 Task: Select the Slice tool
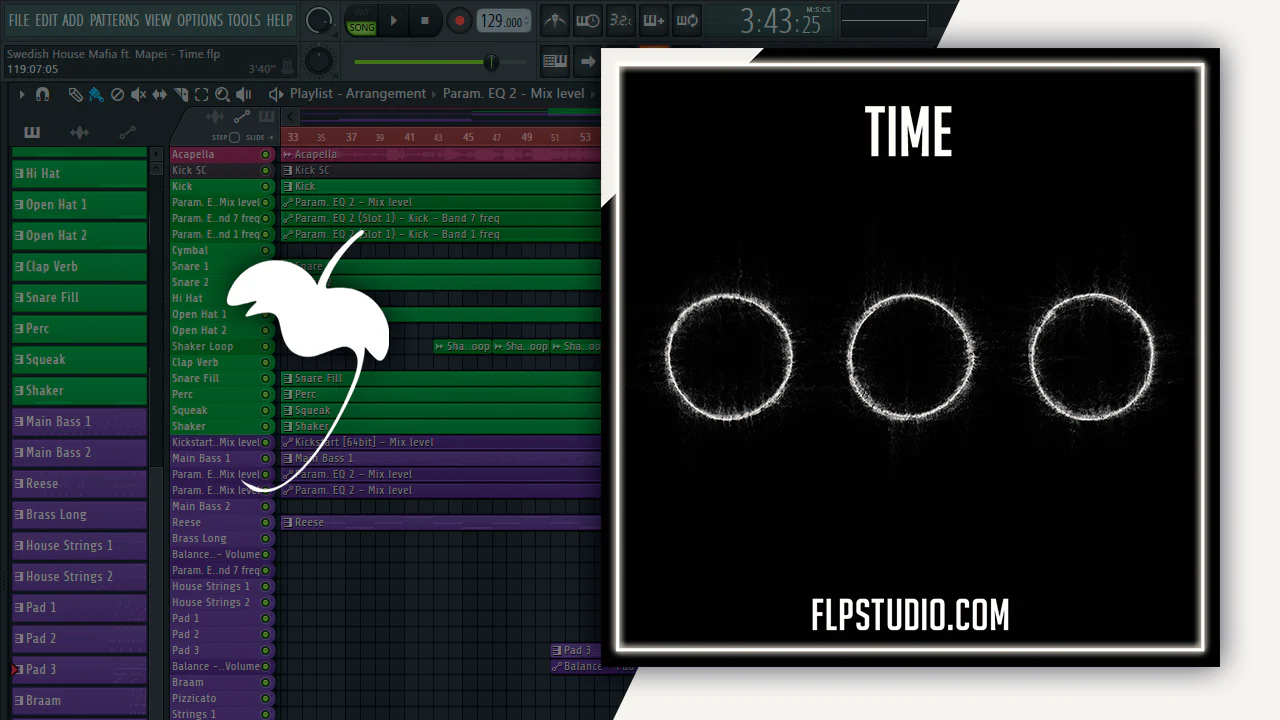point(180,94)
